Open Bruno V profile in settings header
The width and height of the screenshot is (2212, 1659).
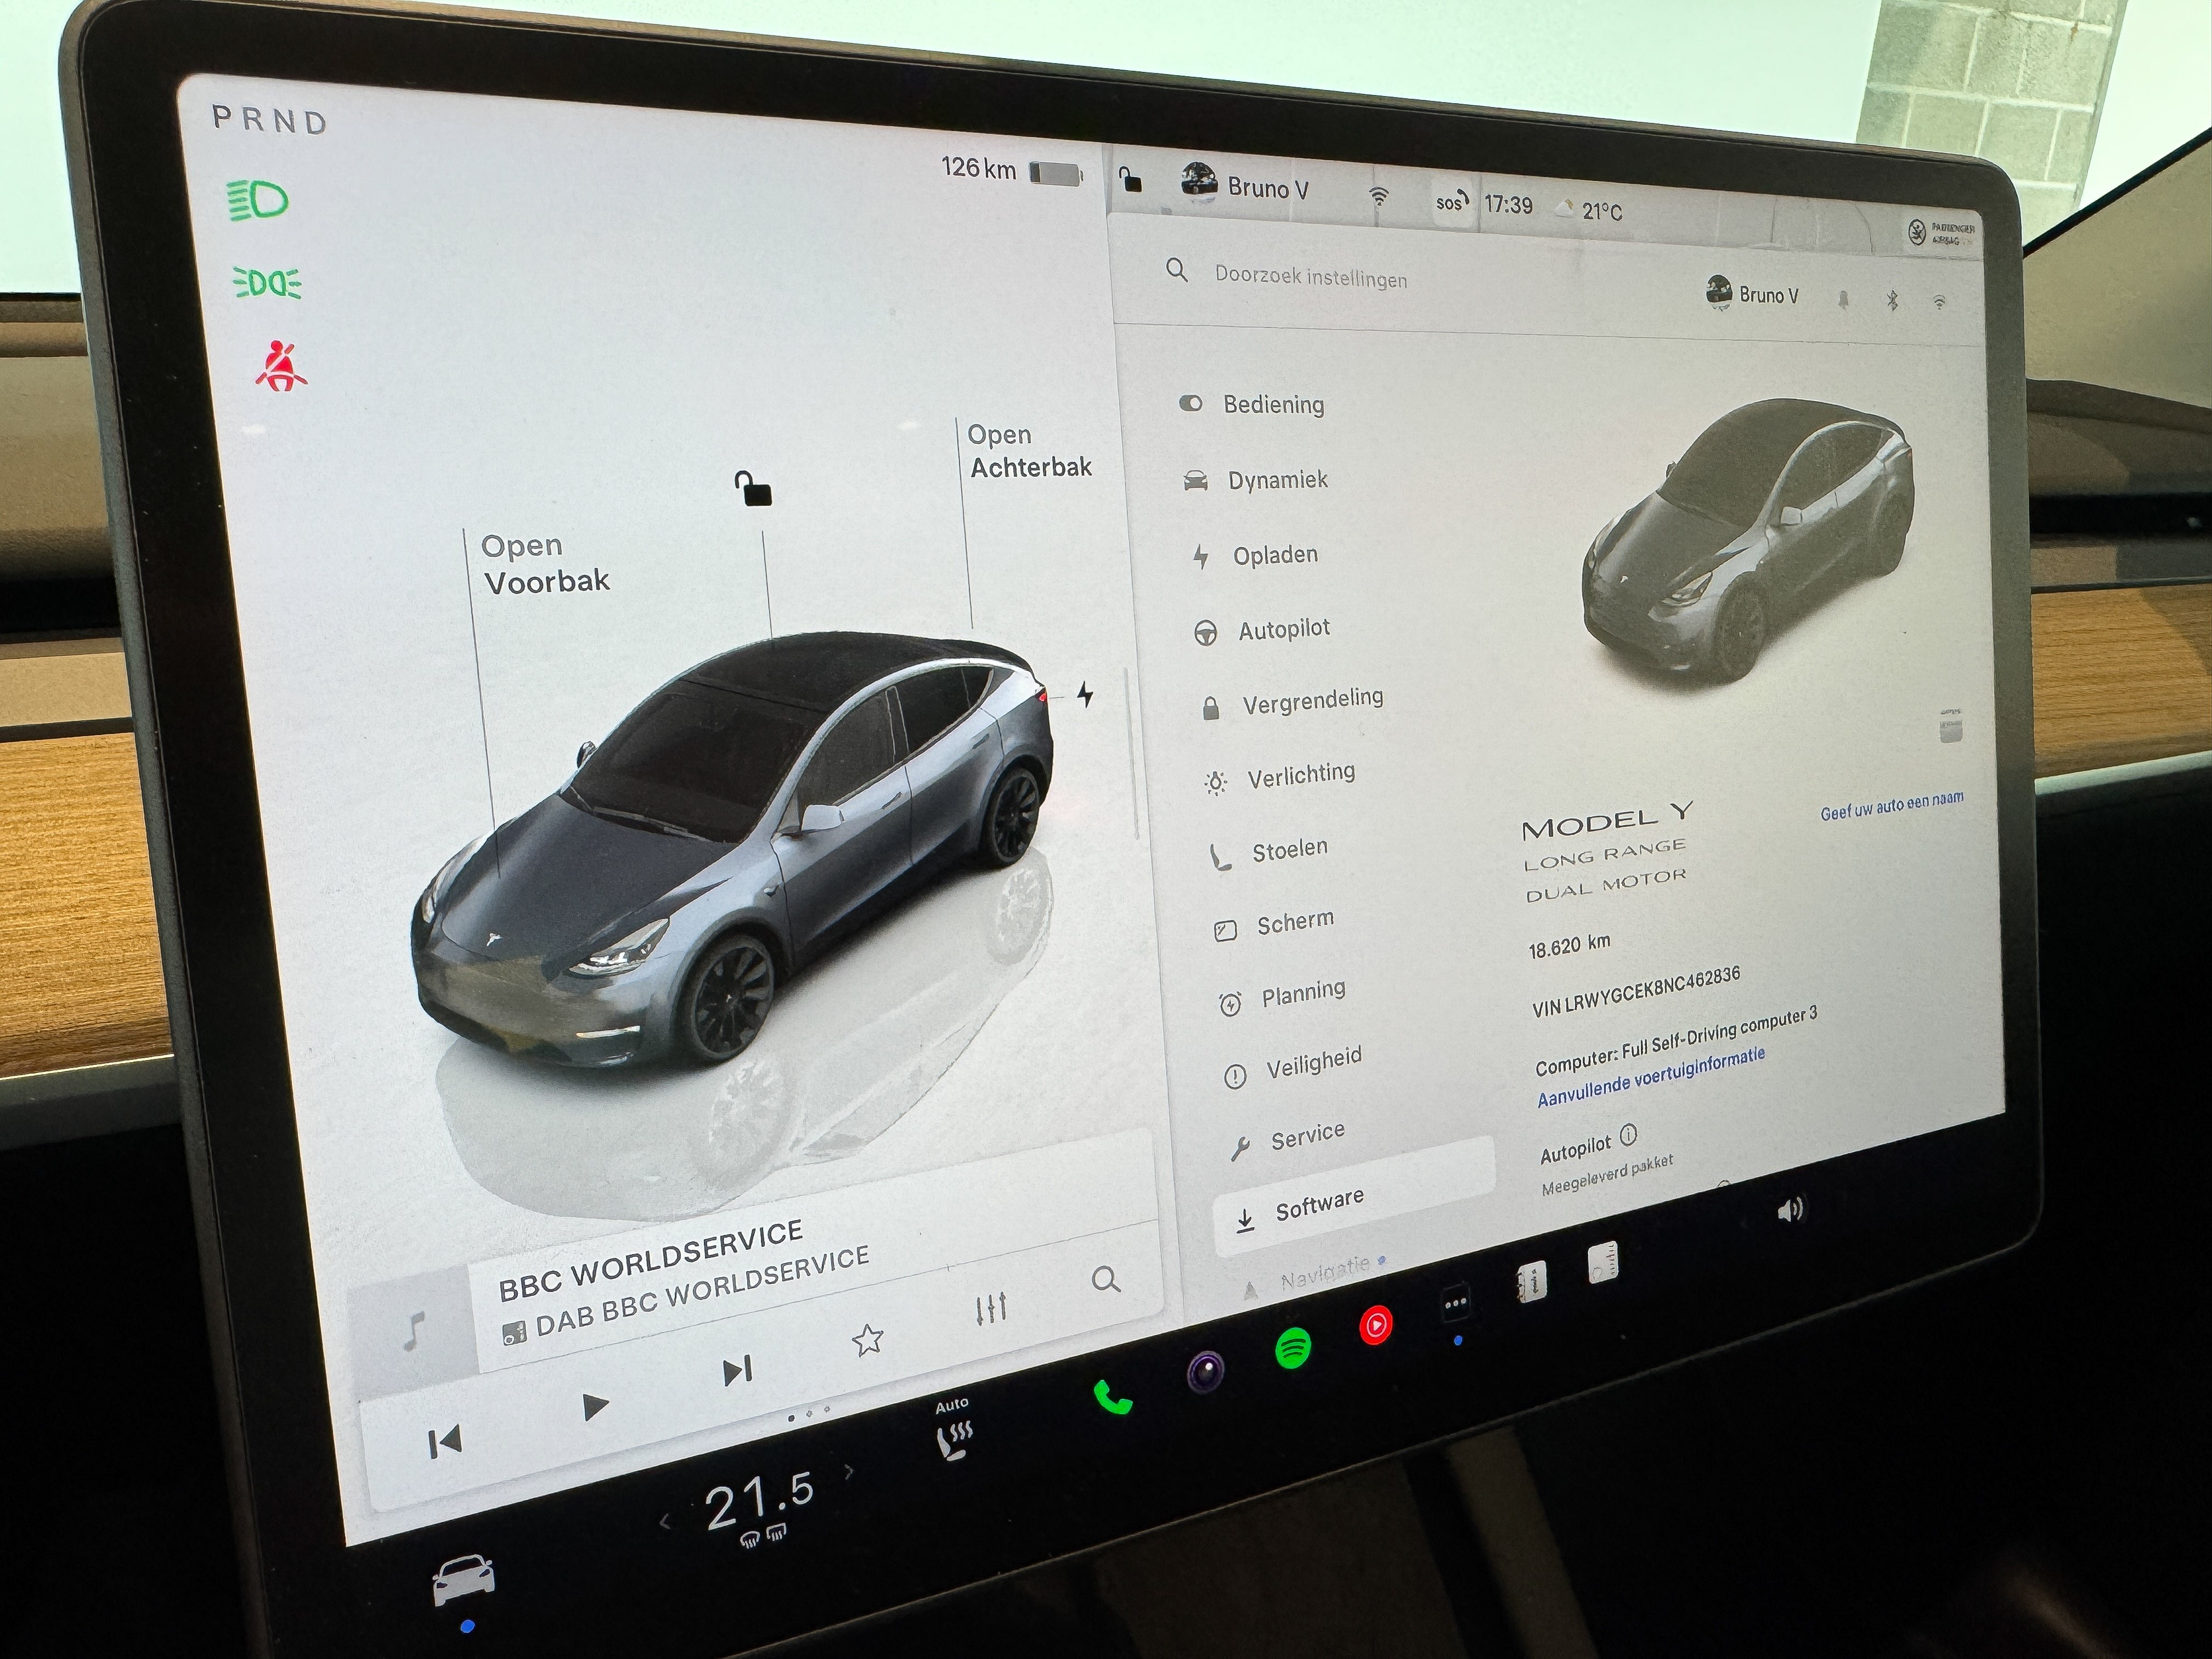[1752, 293]
